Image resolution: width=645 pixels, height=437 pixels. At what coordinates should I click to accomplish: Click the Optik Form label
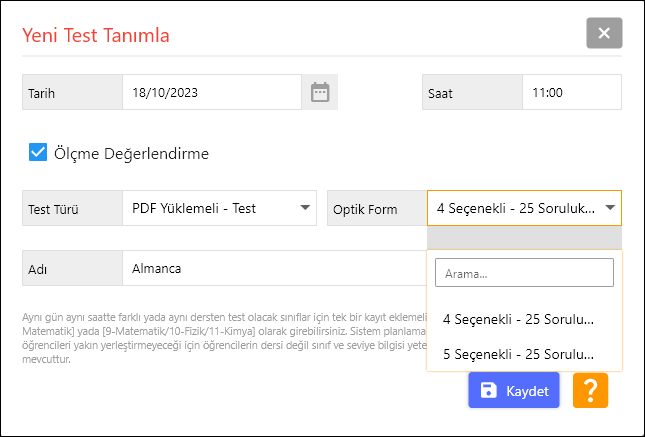click(x=365, y=210)
